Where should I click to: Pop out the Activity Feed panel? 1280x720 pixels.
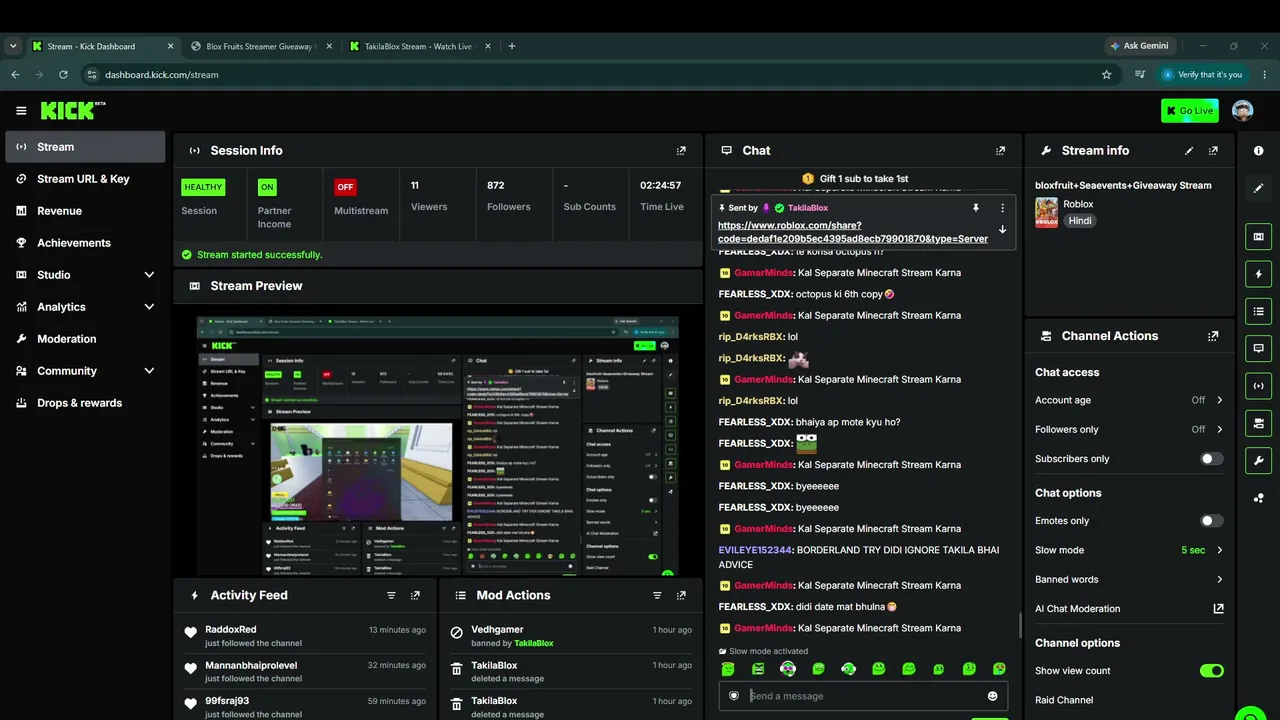pyautogui.click(x=415, y=595)
